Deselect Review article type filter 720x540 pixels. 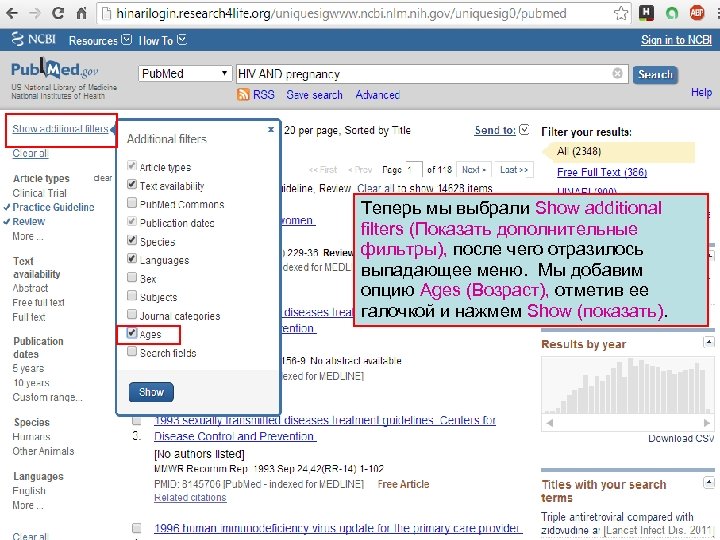28,221
